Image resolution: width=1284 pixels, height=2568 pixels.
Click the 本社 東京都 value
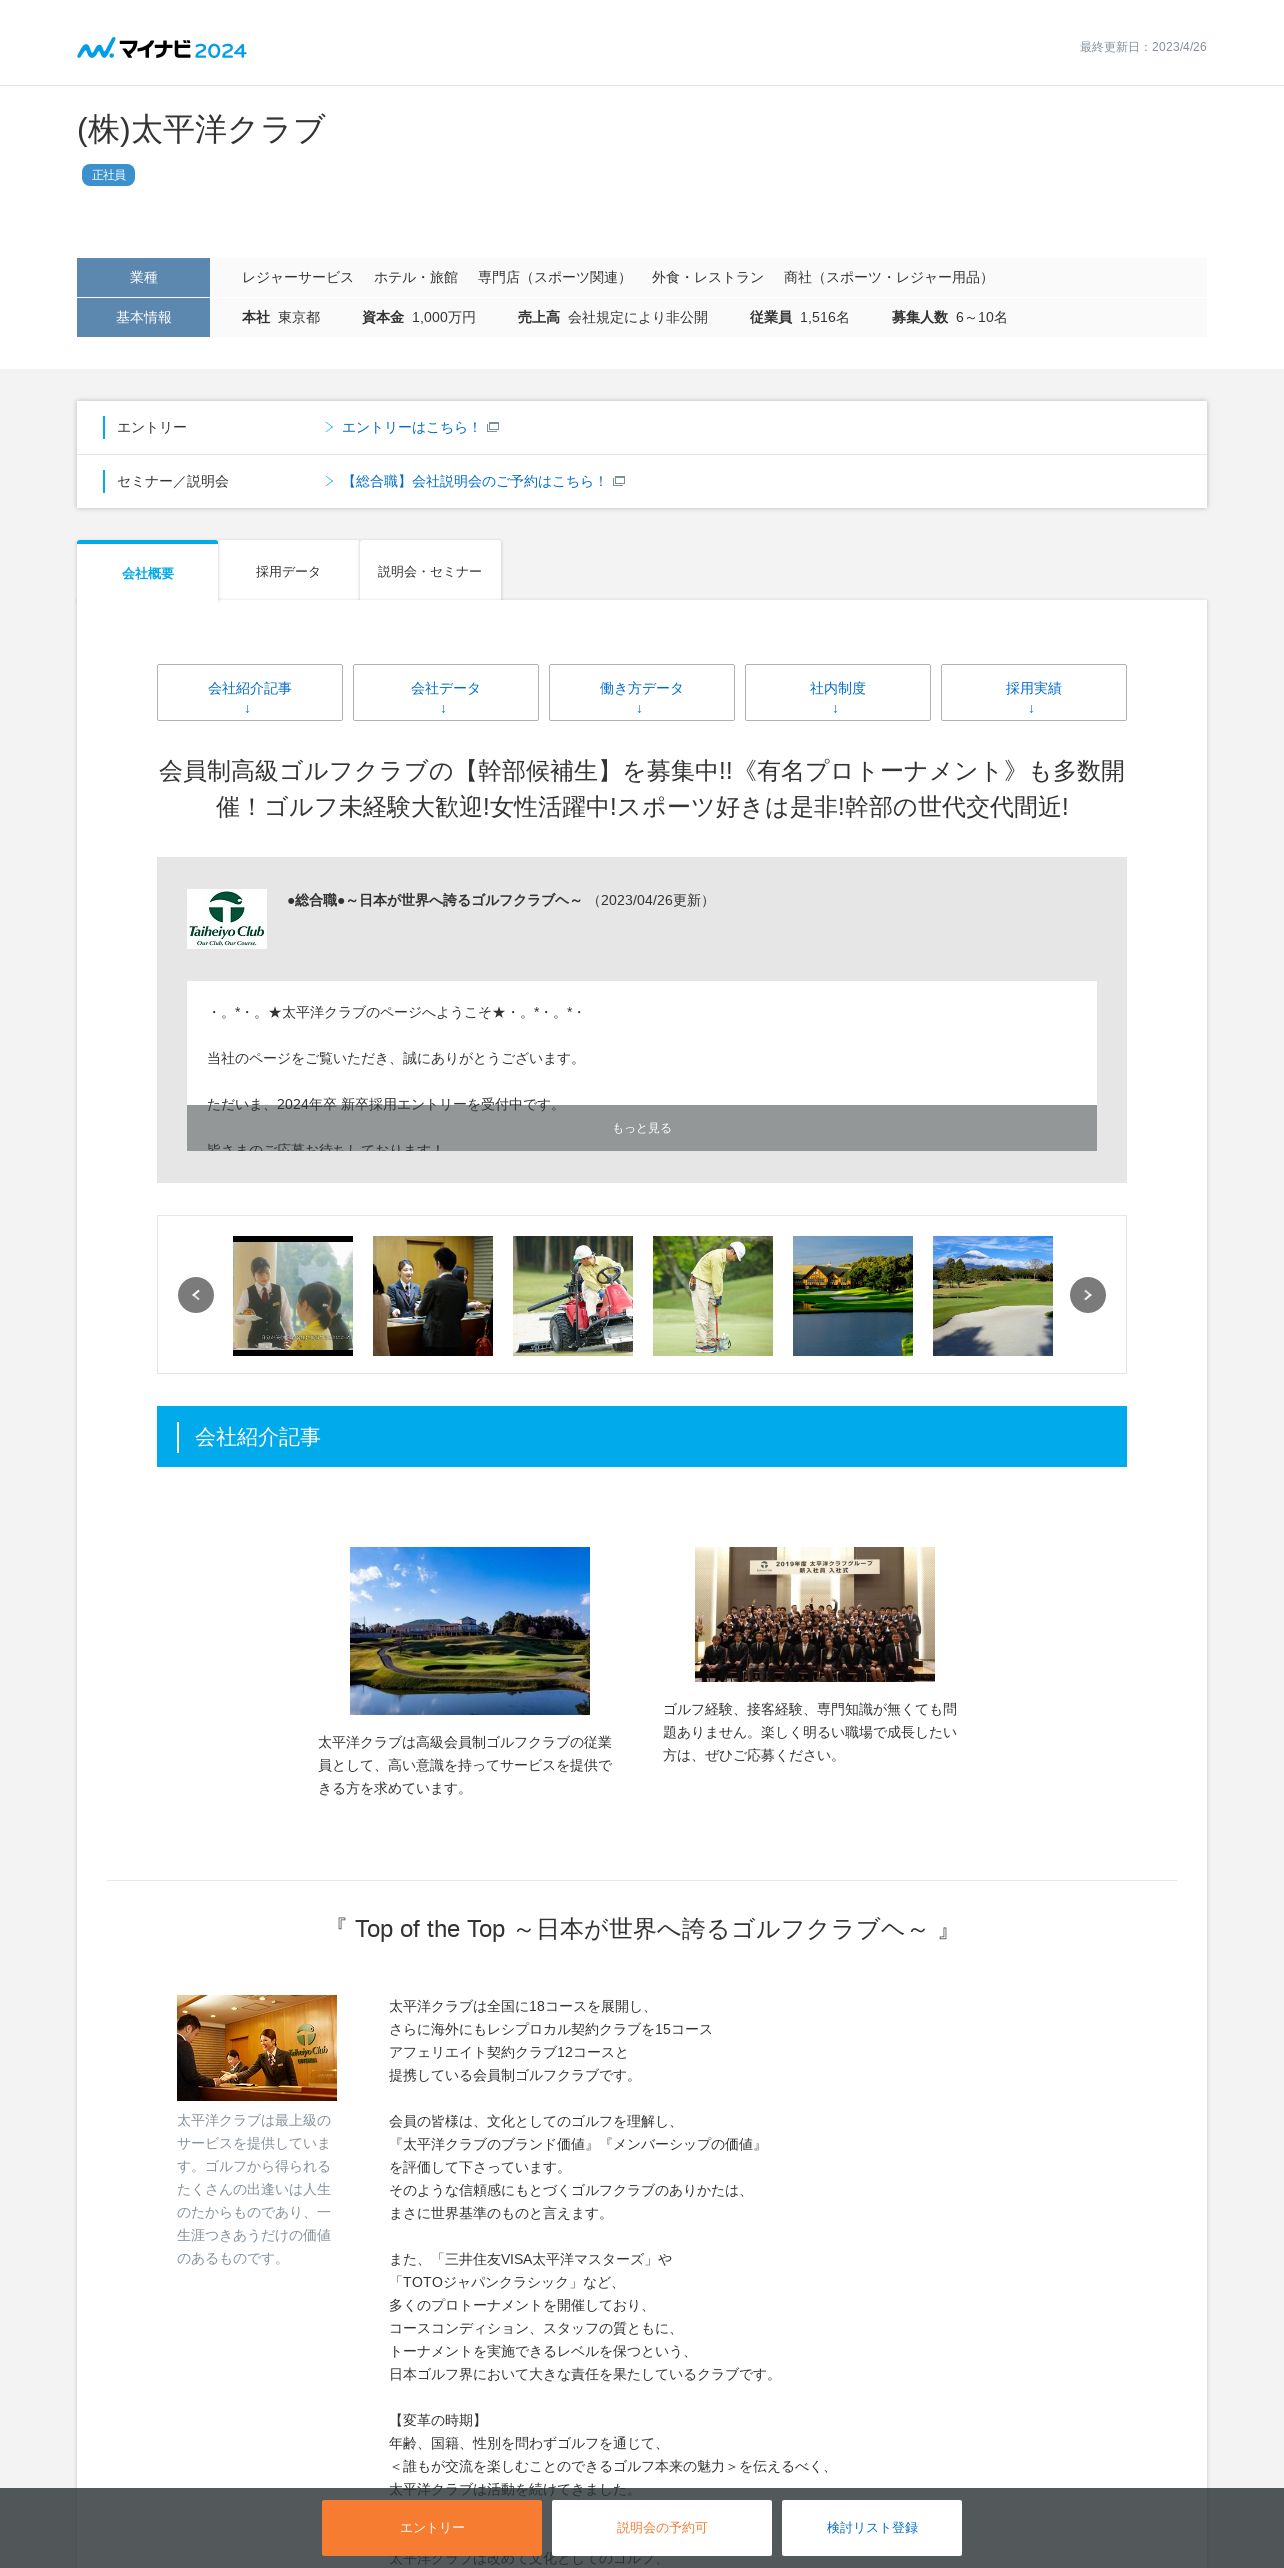281,317
